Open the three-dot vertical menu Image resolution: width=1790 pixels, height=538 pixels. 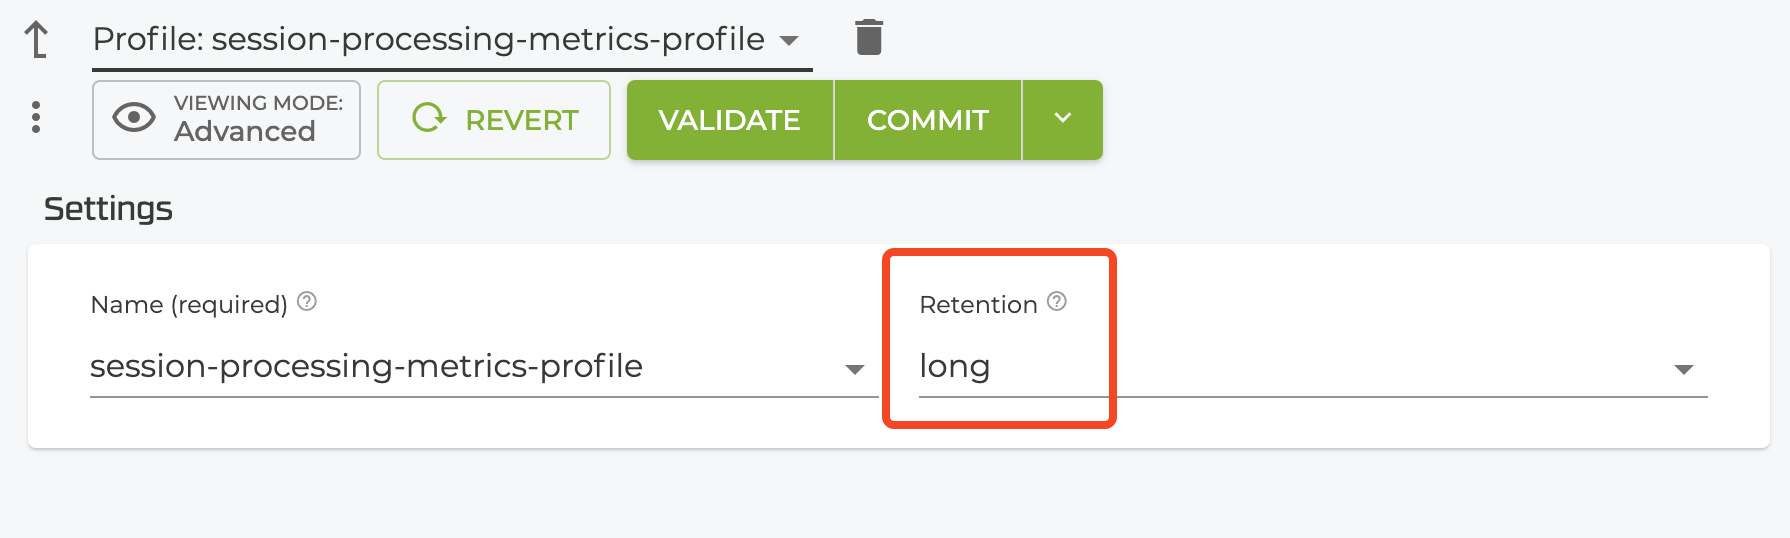point(36,117)
